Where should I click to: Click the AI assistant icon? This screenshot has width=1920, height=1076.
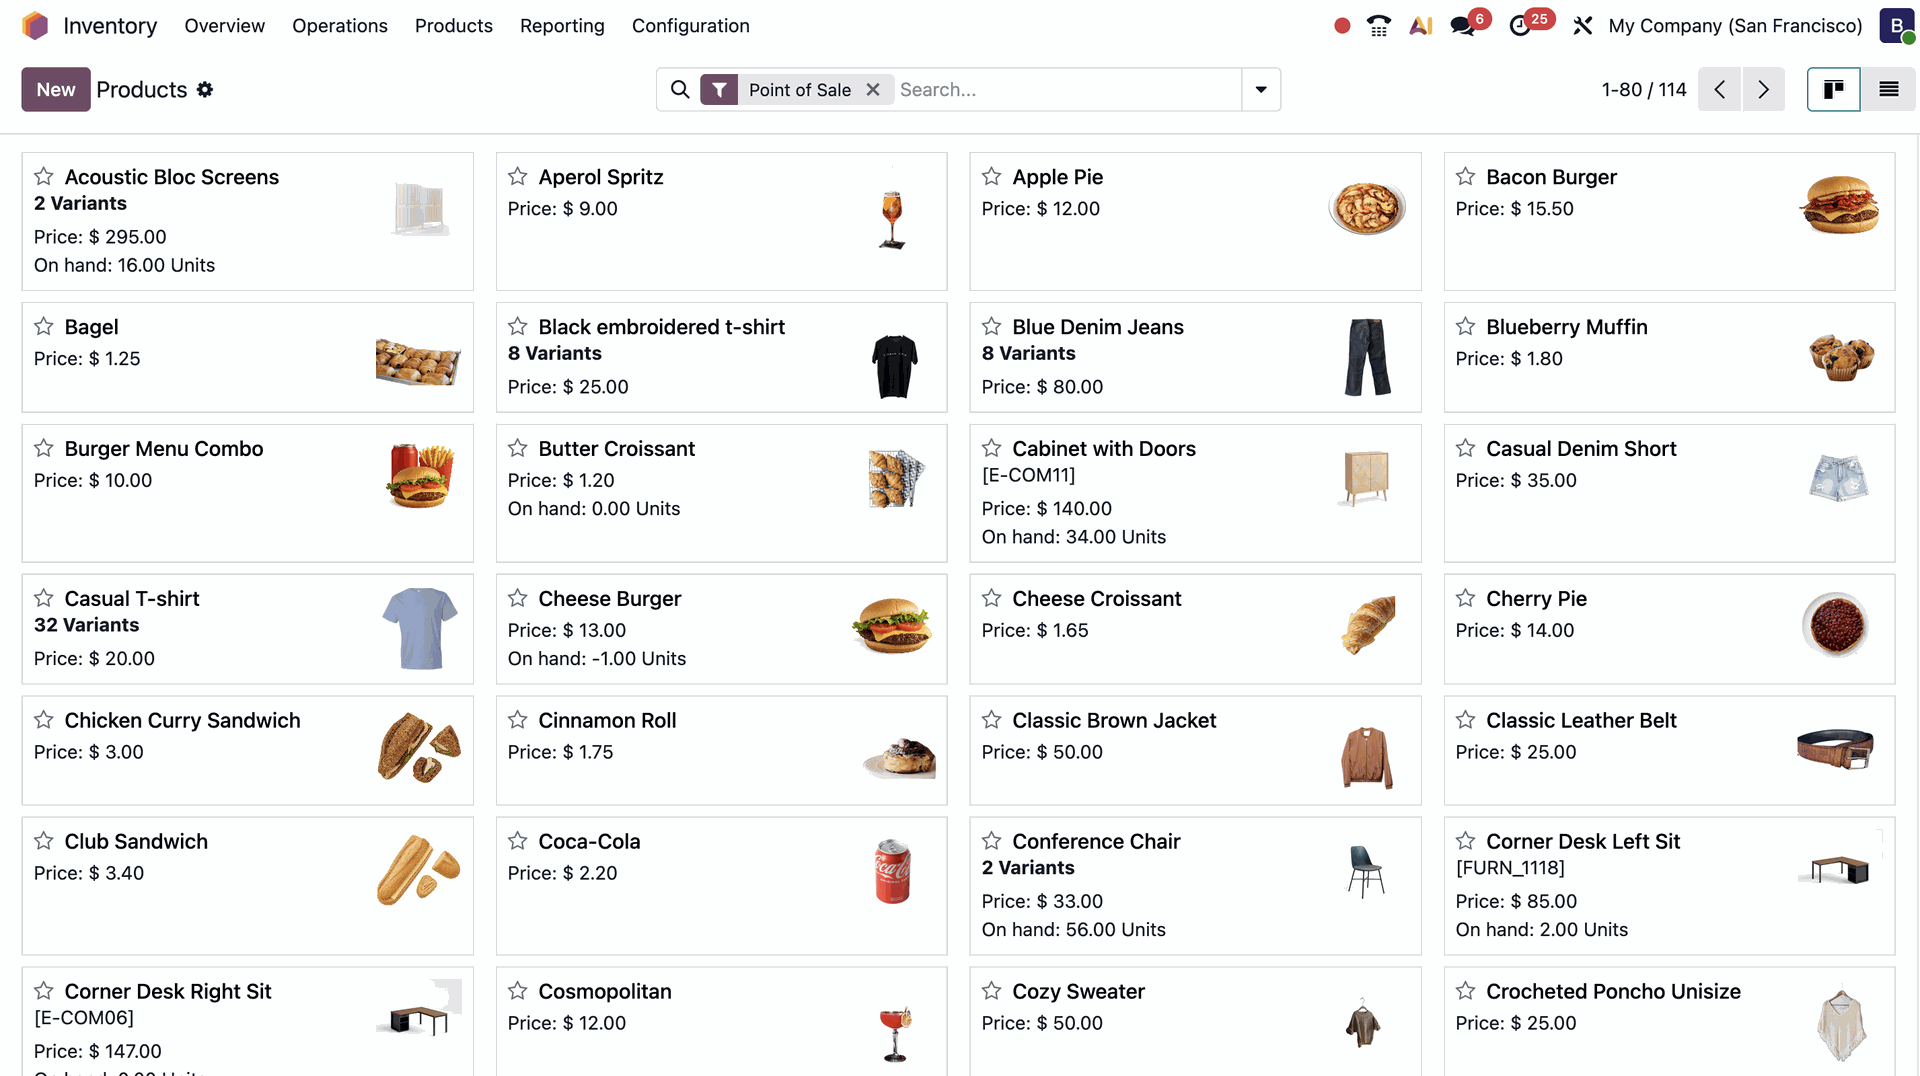(1421, 26)
